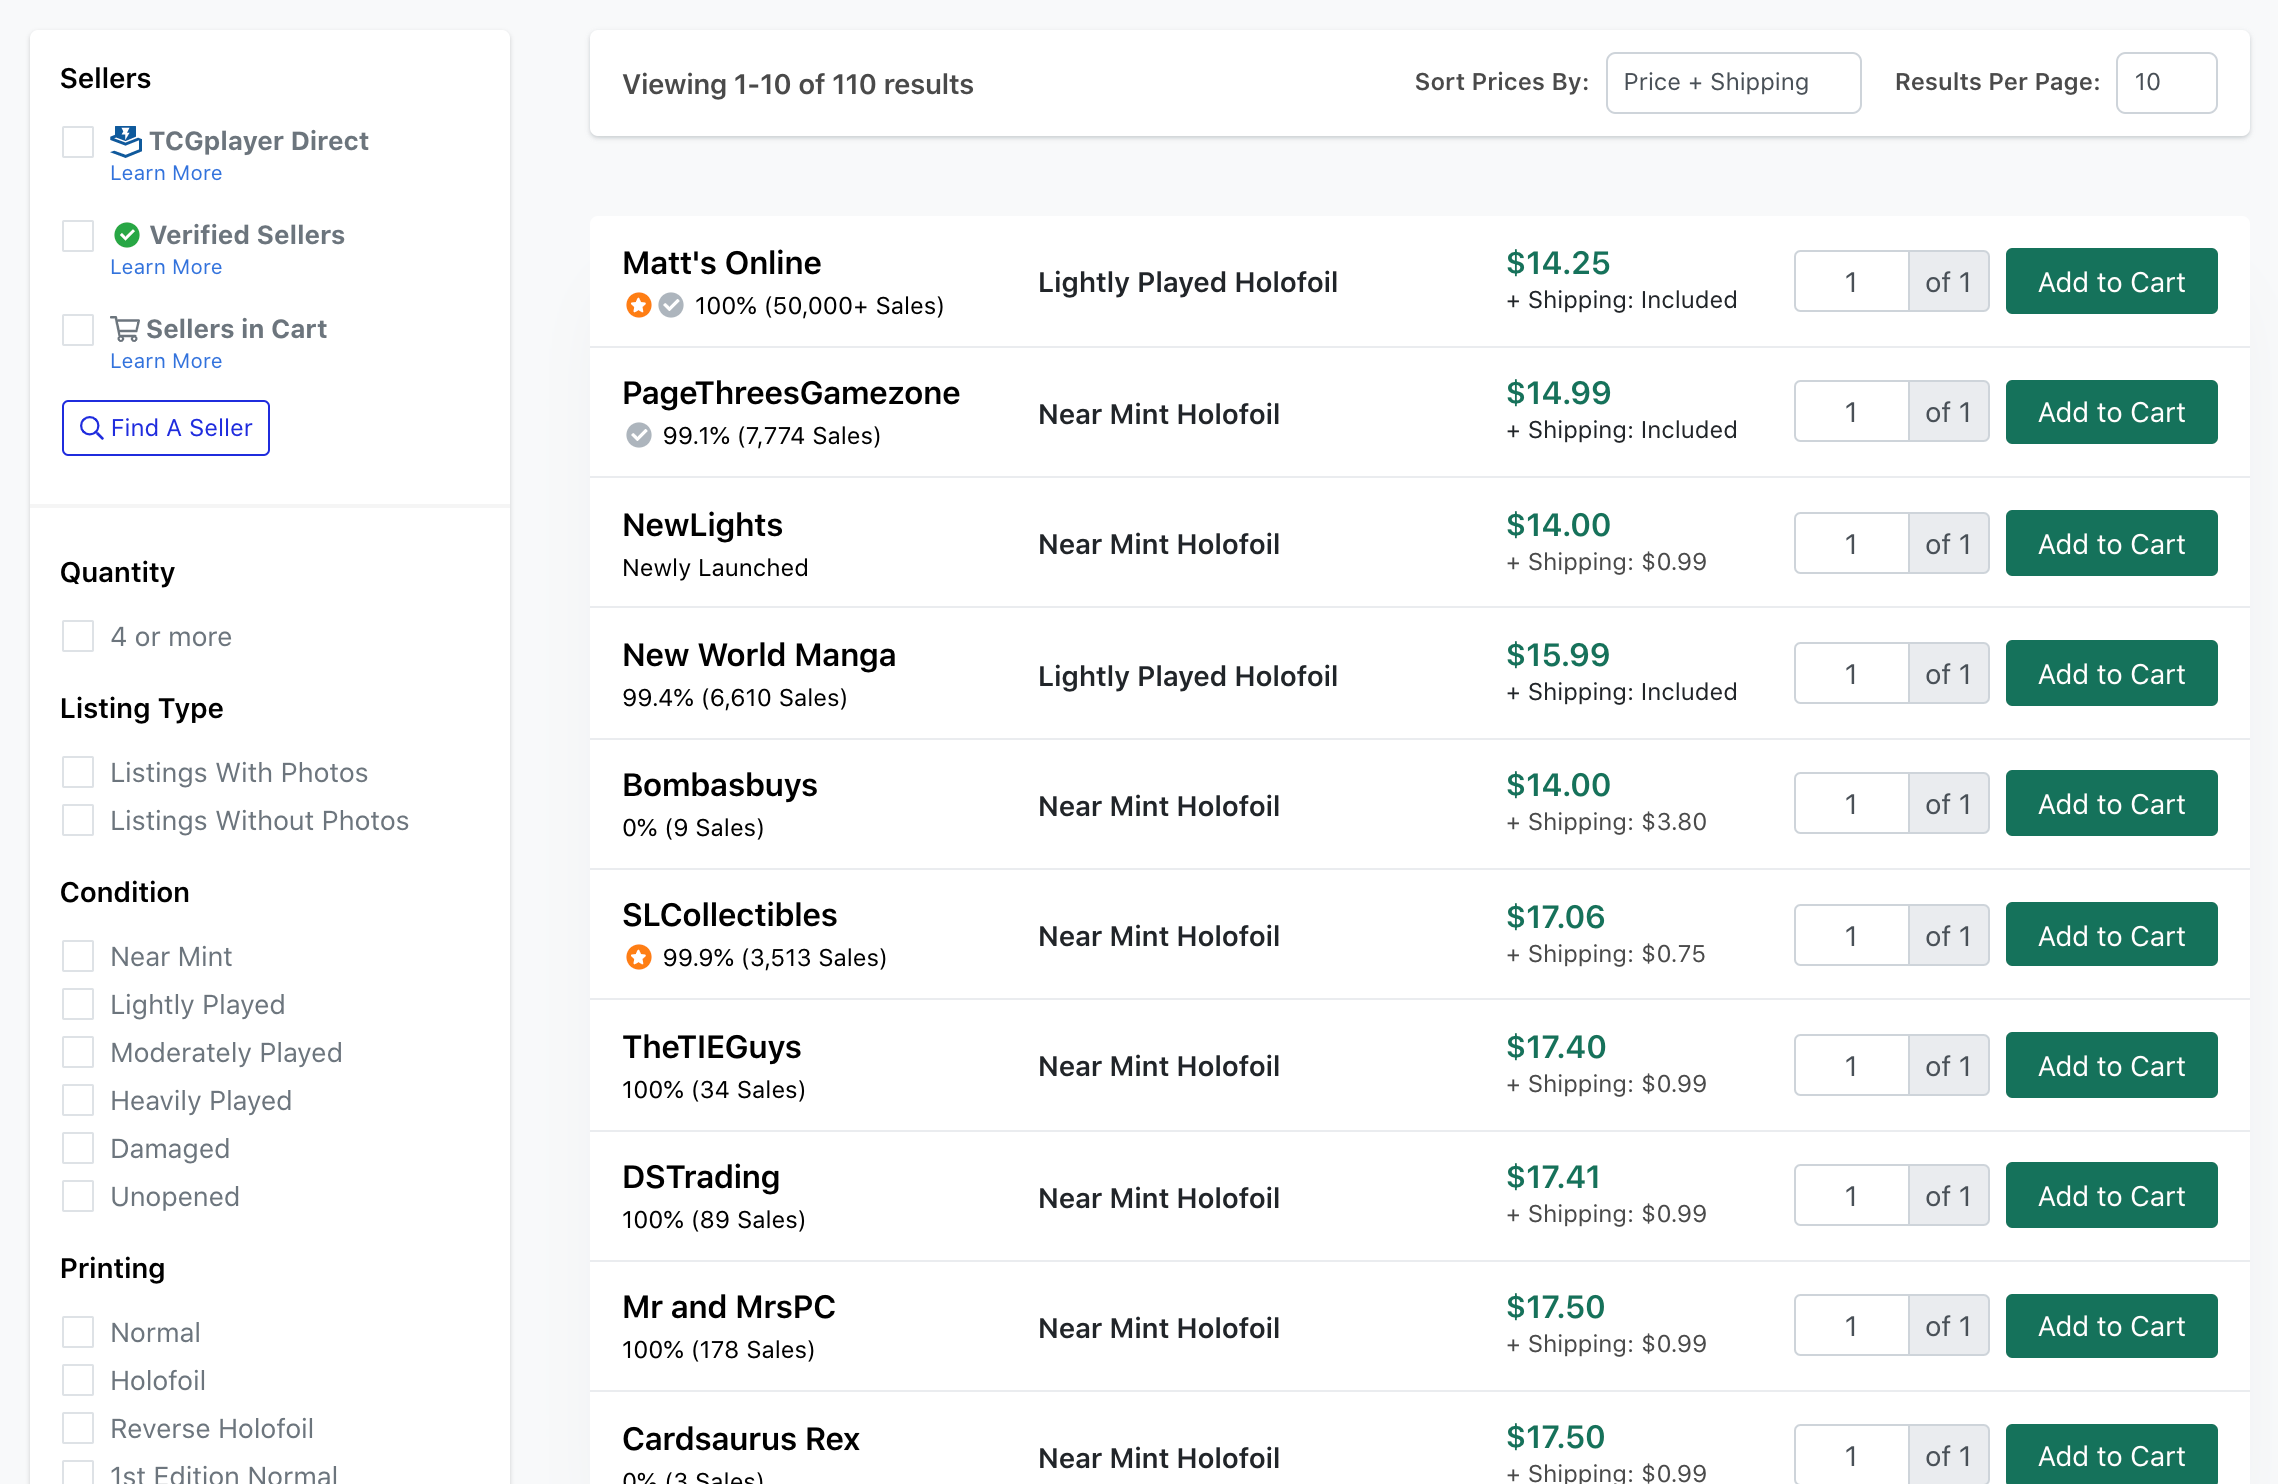Click quantity field for Matt's Online
Image resolution: width=2278 pixels, height=1484 pixels.
coord(1851,282)
